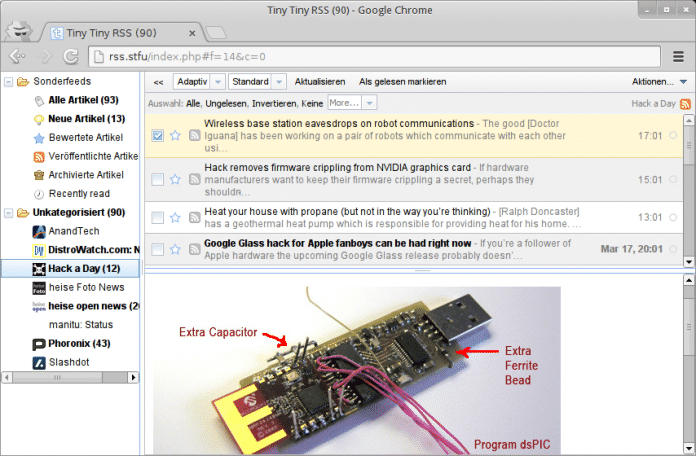
Task: Click the Aktualisieren button
Action: (x=320, y=81)
